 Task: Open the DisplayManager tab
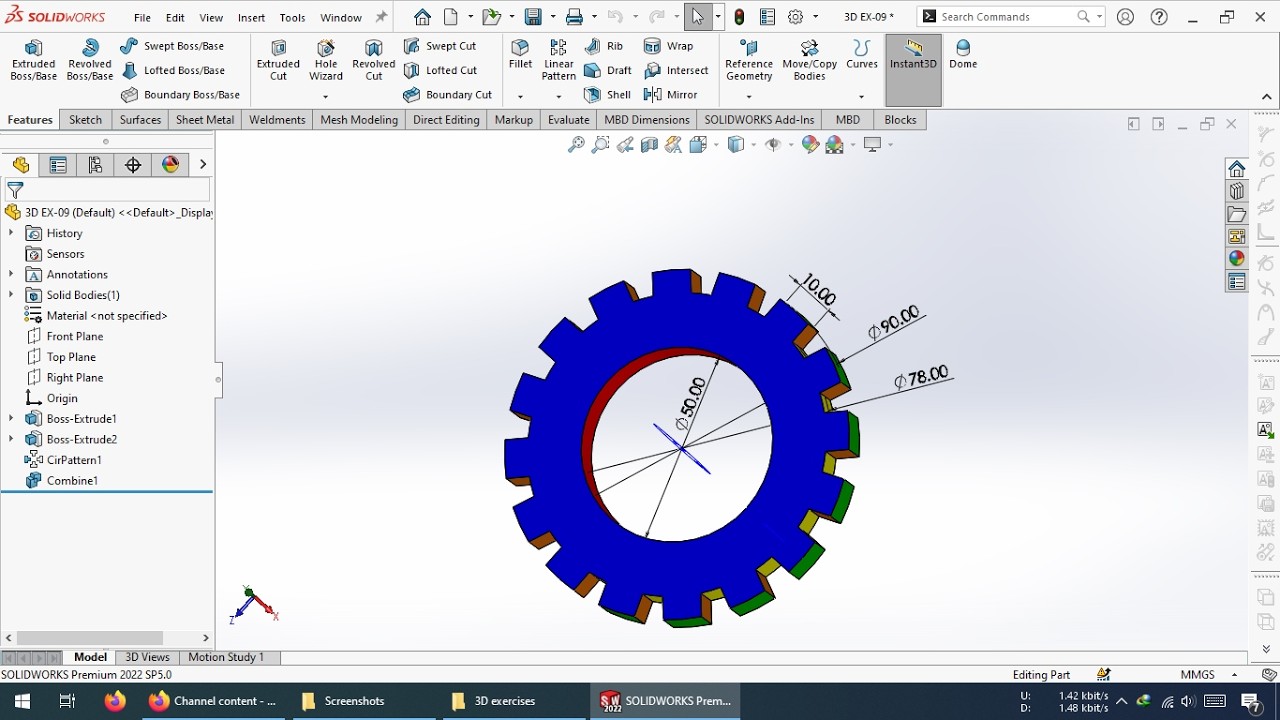click(x=171, y=165)
